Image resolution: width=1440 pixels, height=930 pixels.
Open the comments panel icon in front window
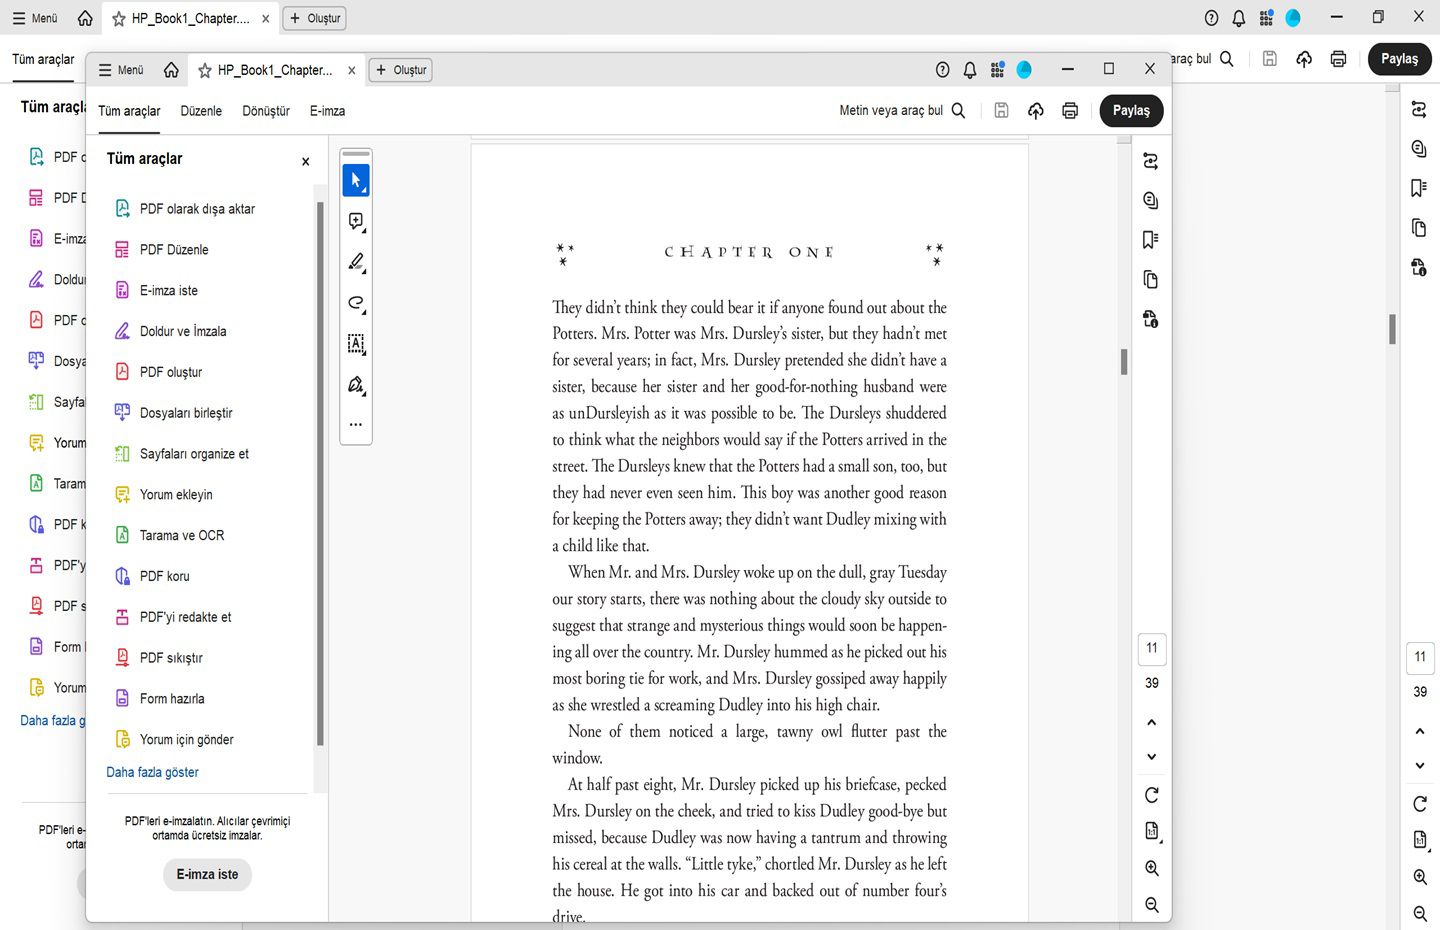[x=1151, y=201]
